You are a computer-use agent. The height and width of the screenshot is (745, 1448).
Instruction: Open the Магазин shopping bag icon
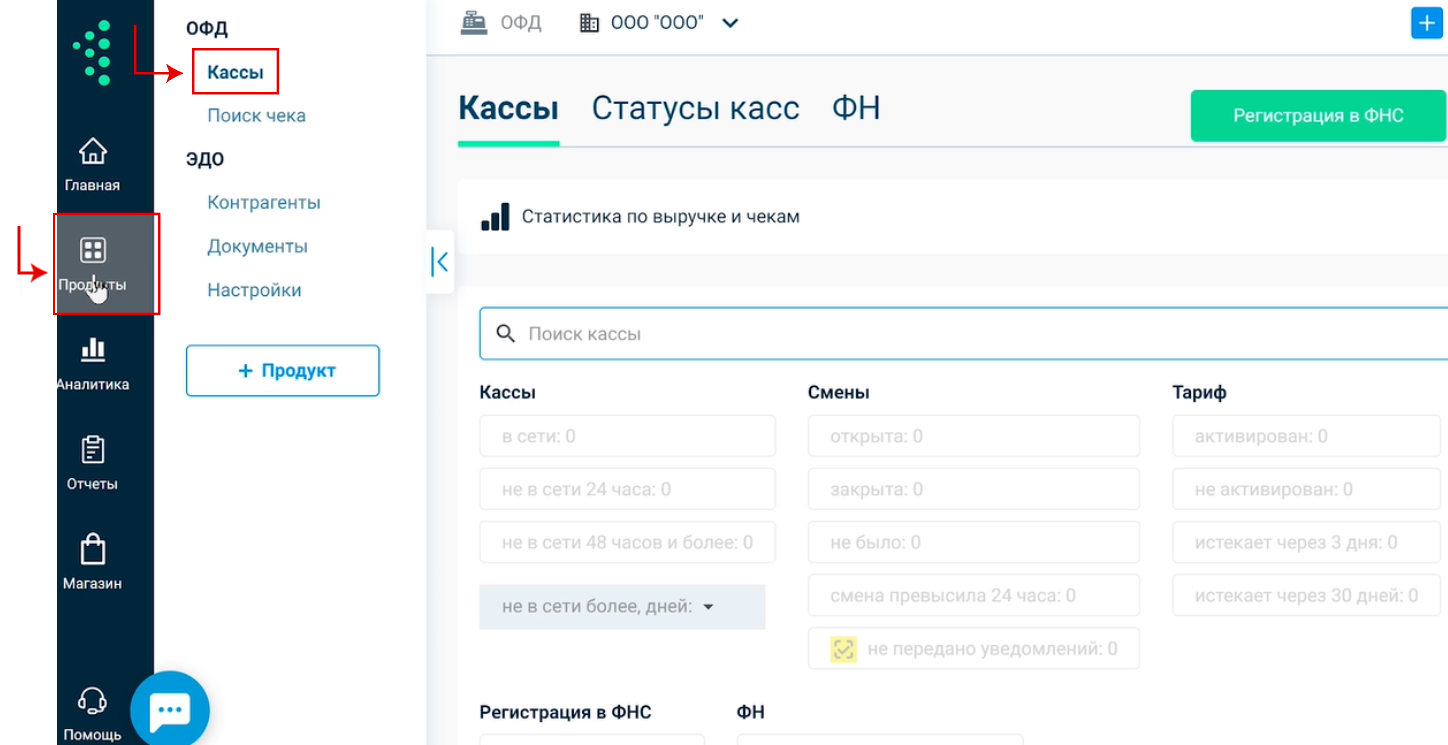click(x=92, y=550)
